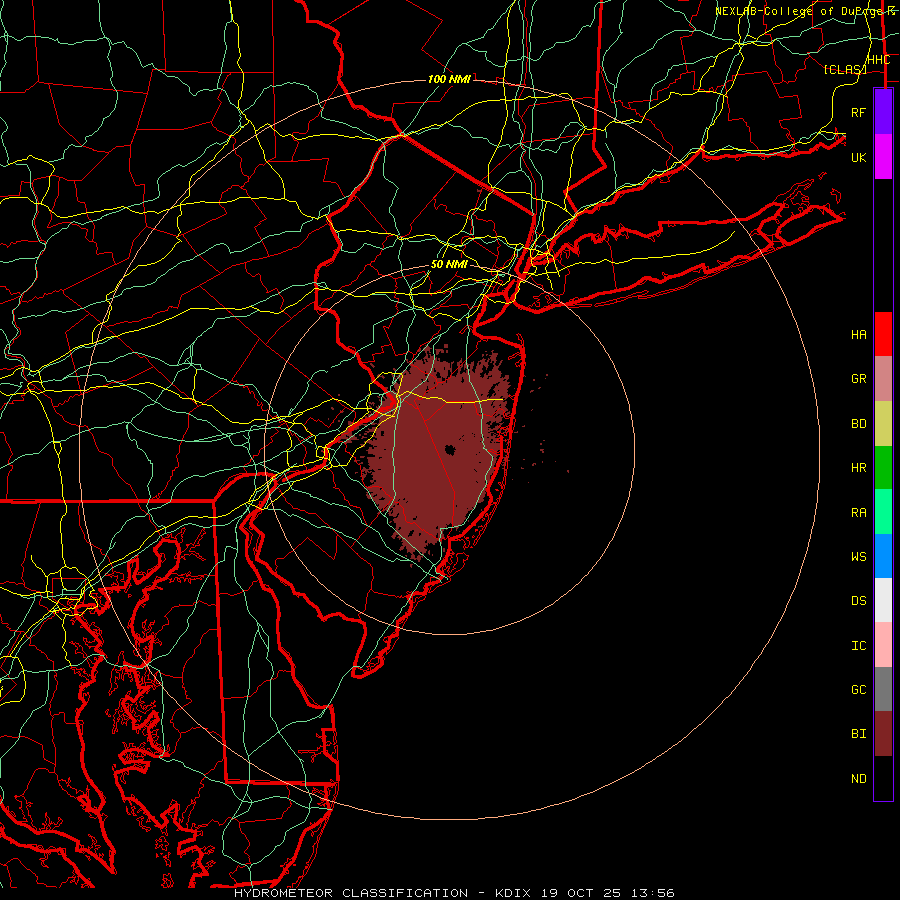Screen dimensions: 900x900
Task: Click the KDIX radar site identifier
Action: coord(515,893)
